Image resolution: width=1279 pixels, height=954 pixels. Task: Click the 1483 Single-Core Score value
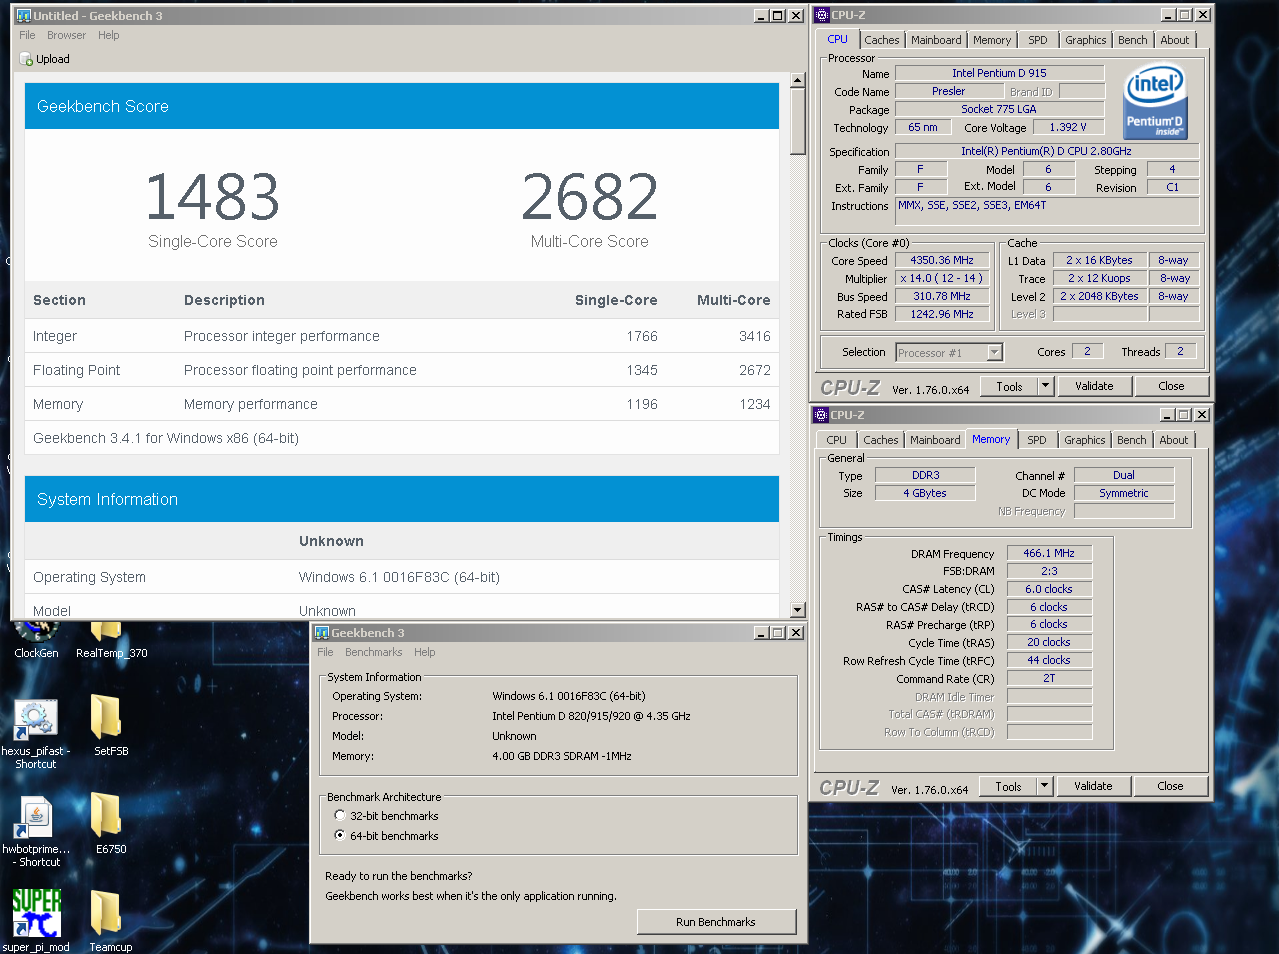pyautogui.click(x=212, y=197)
